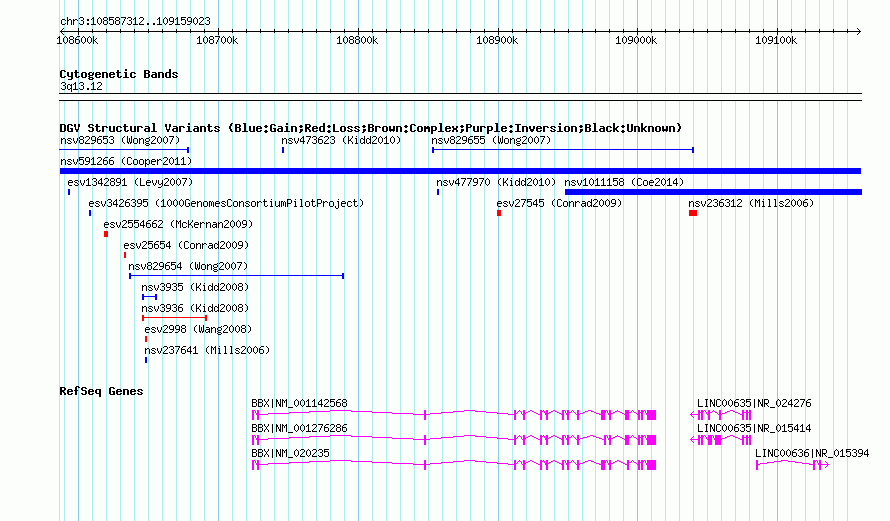Open the nsv829655 (Wong2007) variant label
Image resolution: width=890 pixels, height=521 pixels.
(x=491, y=140)
